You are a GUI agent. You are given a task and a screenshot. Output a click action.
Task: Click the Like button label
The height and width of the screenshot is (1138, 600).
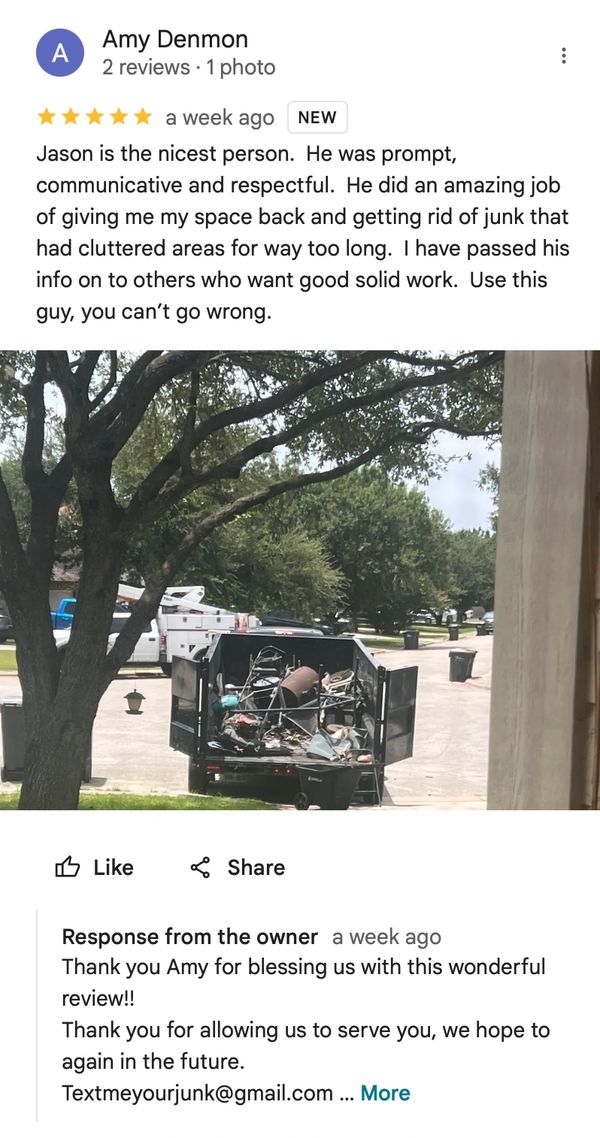113,867
